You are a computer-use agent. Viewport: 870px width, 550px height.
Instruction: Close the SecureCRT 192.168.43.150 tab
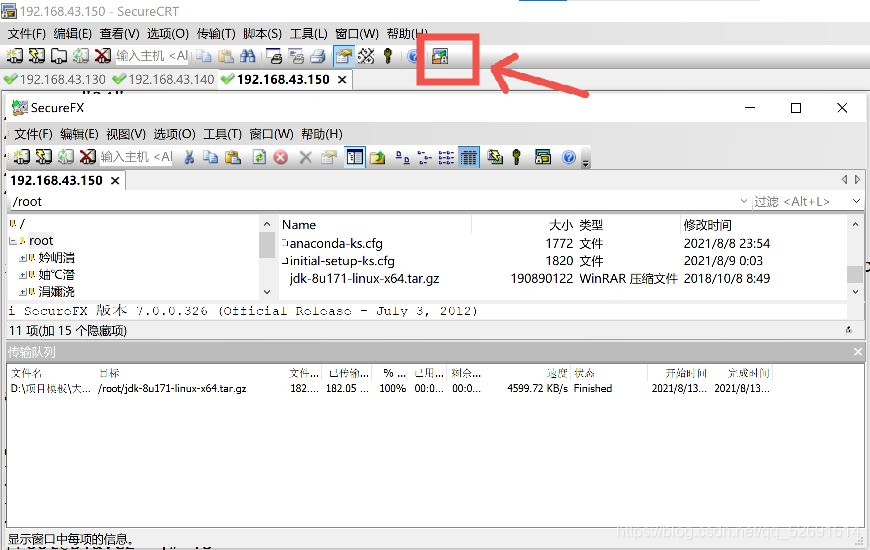pos(342,80)
